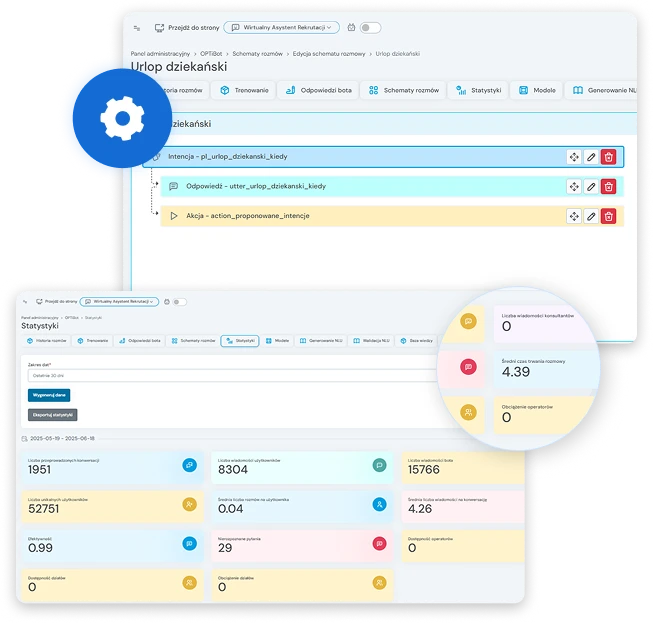Toggle the switch in the top window header
Image resolution: width=654 pixels, height=624 pixels.
(370, 28)
